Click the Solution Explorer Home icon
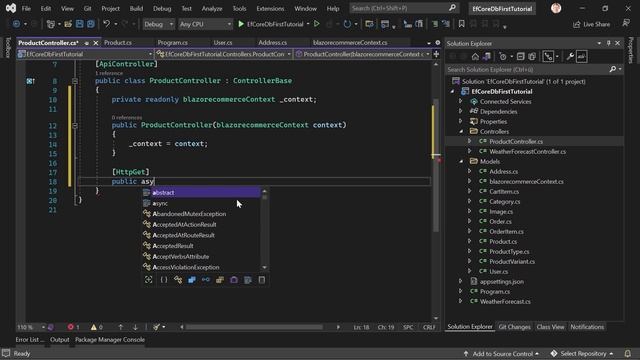640x360 pixels. (x=475, y=57)
